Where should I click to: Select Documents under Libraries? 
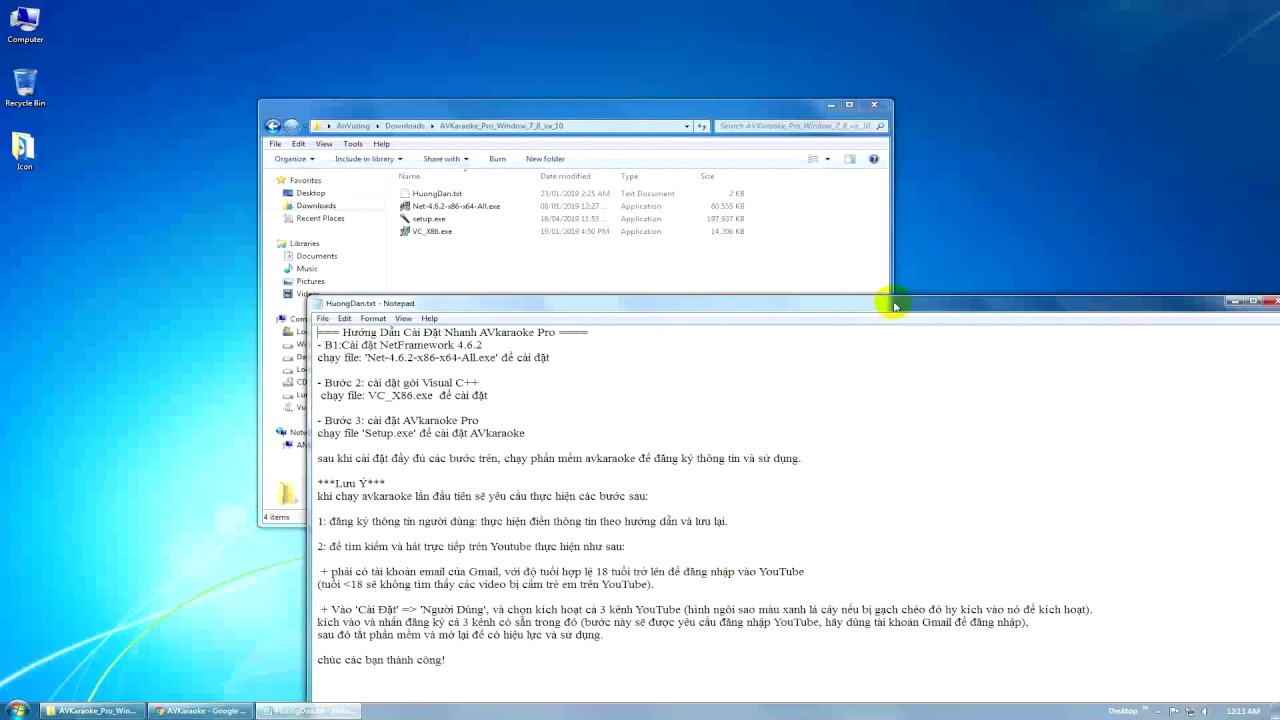click(316, 256)
